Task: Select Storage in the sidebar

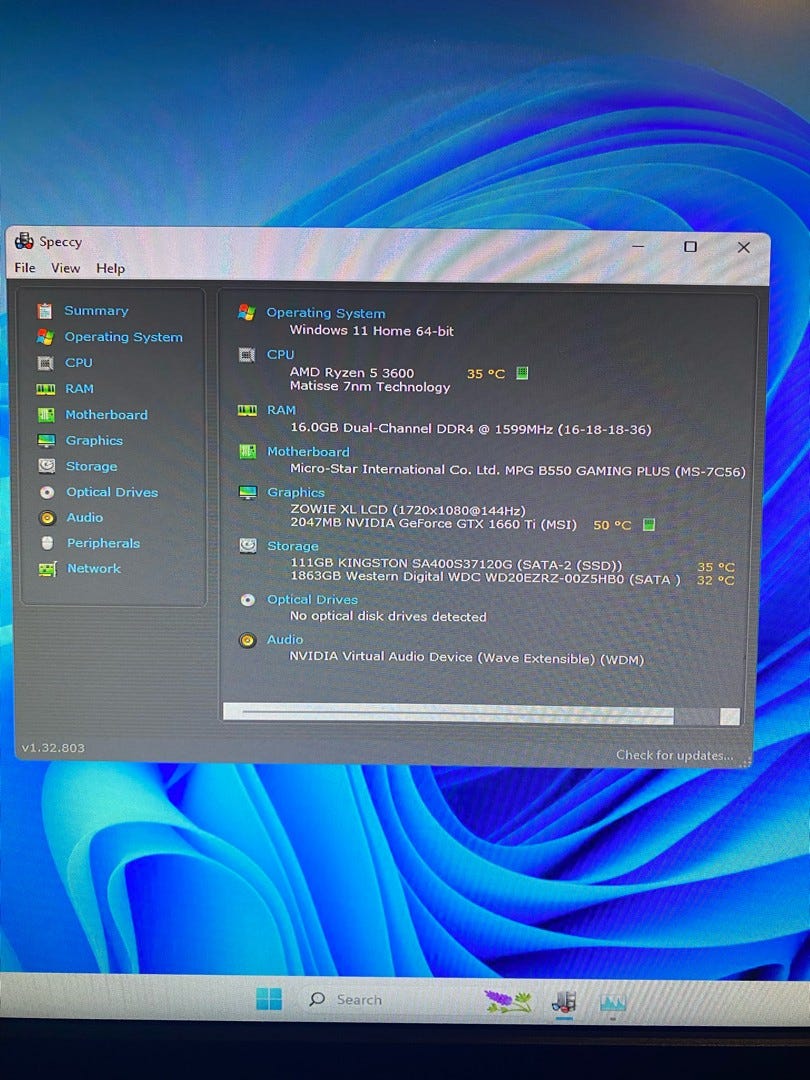Action: tap(92, 466)
